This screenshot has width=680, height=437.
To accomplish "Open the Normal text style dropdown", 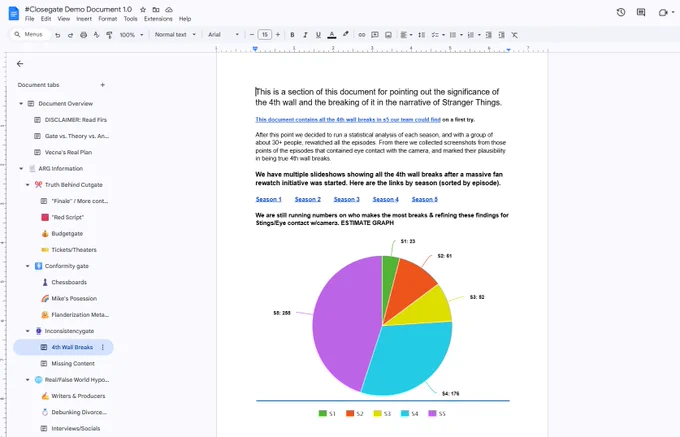I will tap(175, 35).
